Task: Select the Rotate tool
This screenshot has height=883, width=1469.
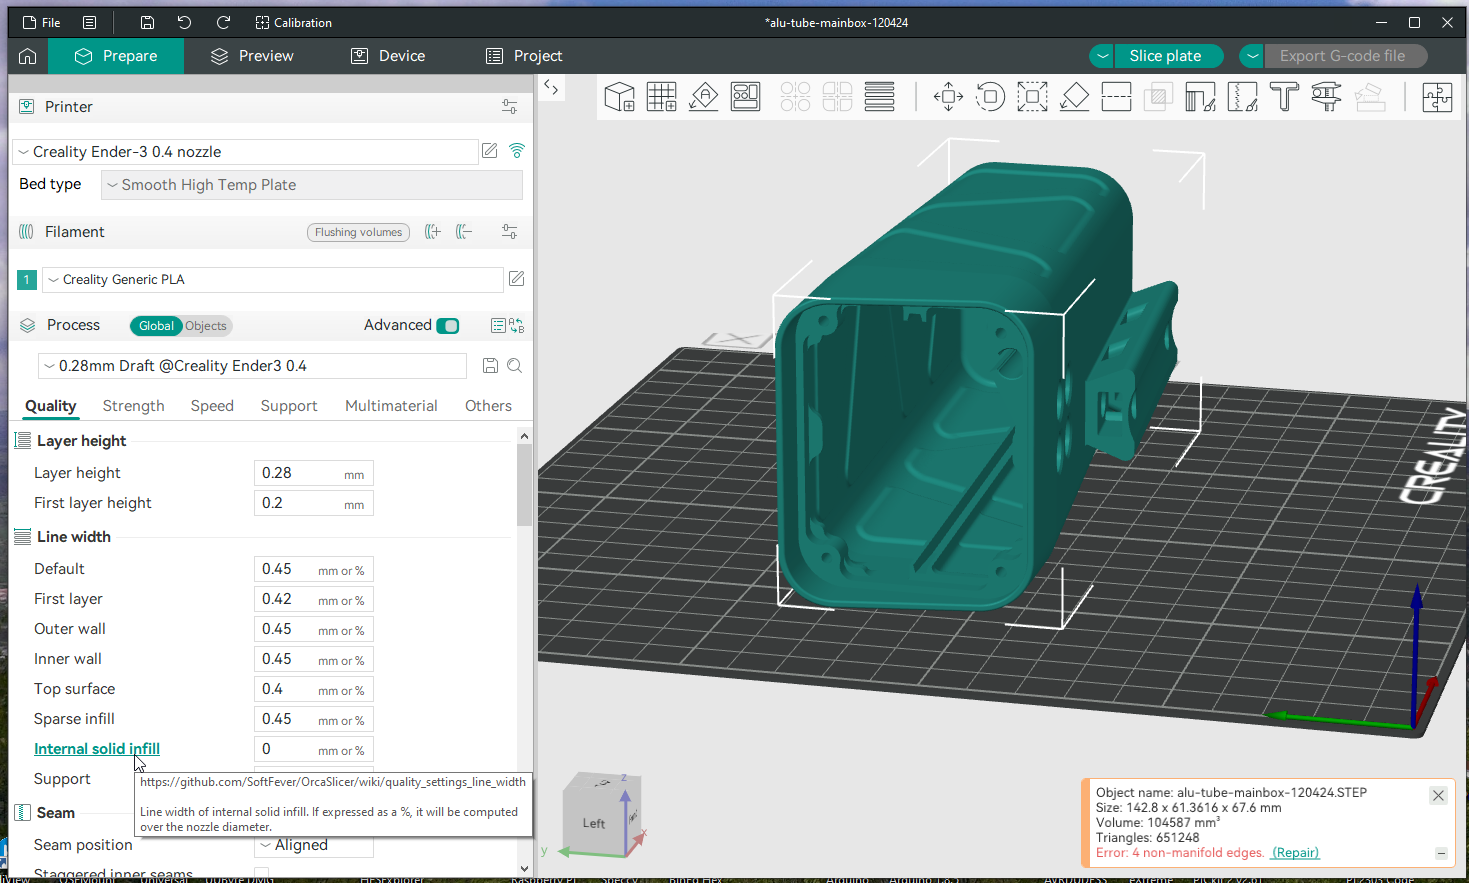Action: click(990, 97)
